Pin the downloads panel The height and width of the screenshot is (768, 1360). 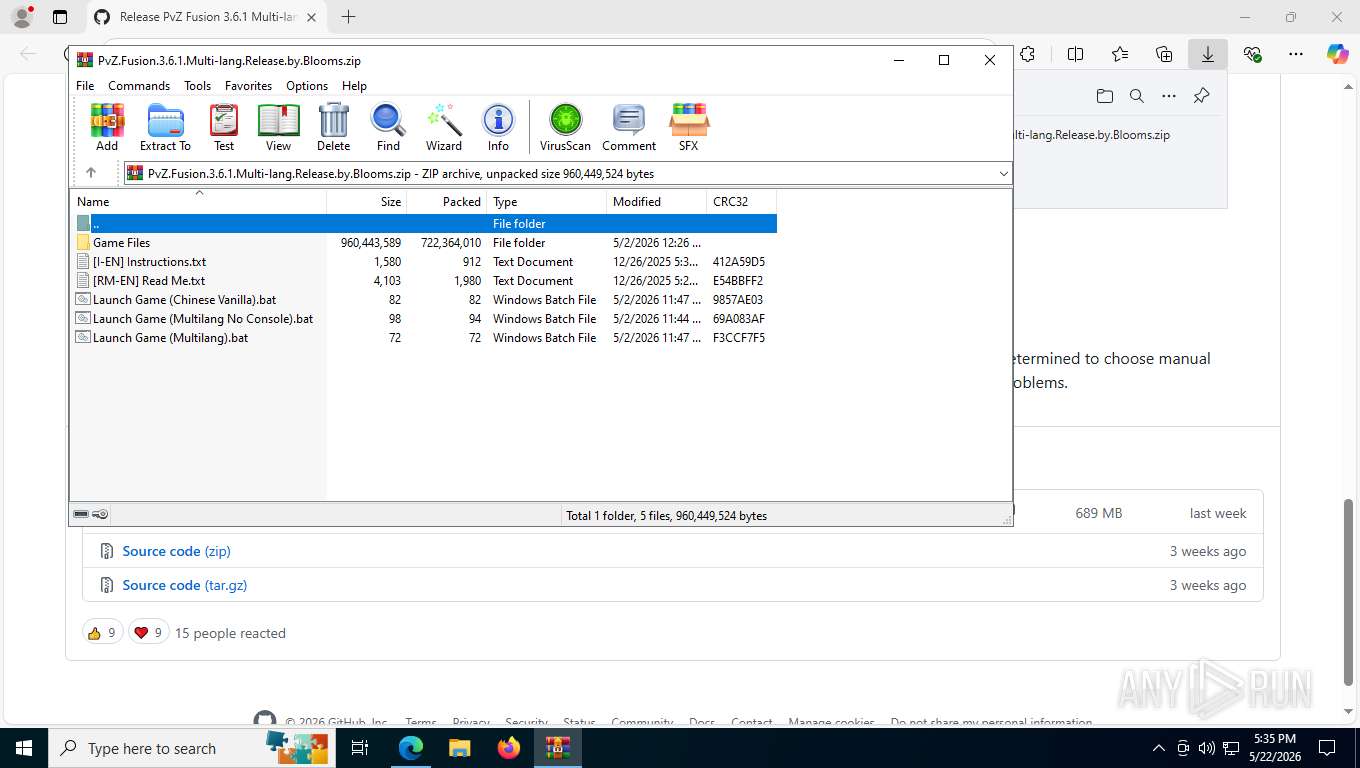[1201, 96]
